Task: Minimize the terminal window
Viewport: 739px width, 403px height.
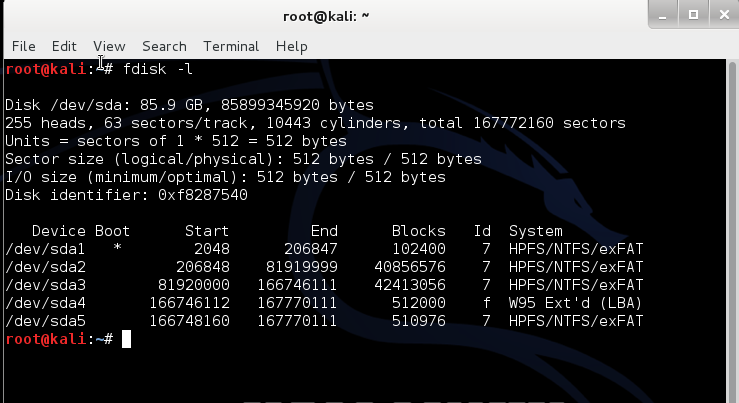Action: point(663,15)
